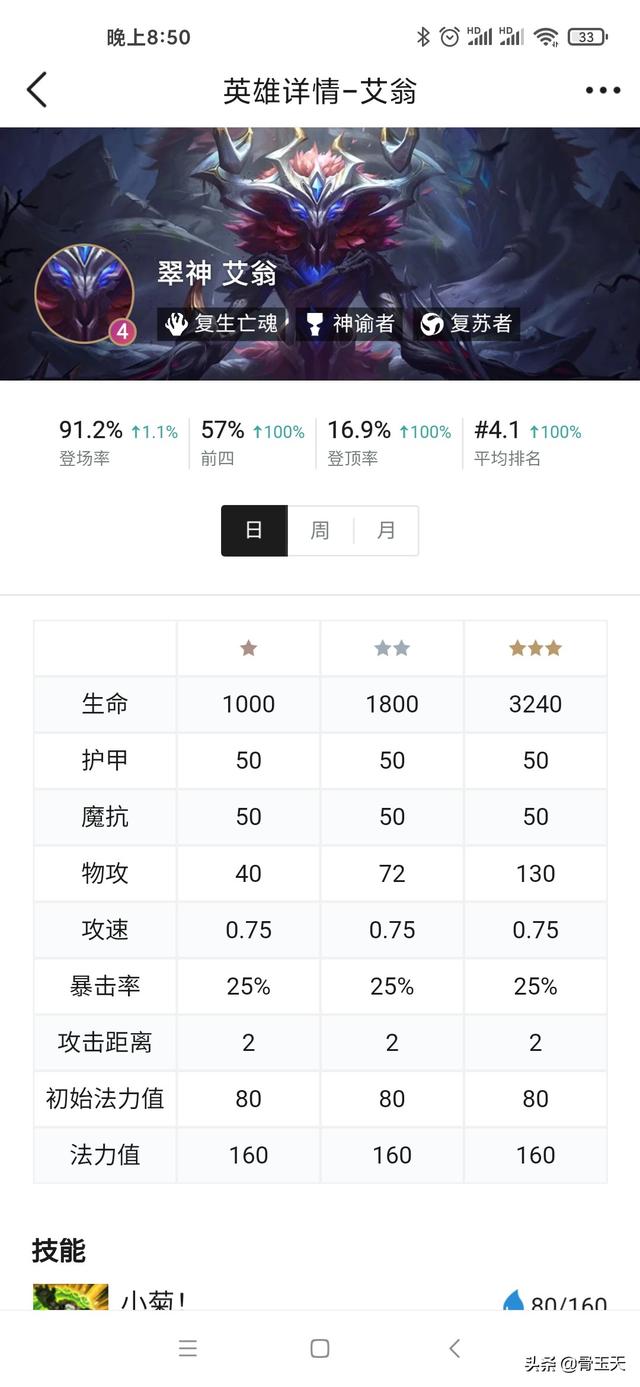Switch to the 日 daily tab
The width and height of the screenshot is (640, 1387).
(253, 531)
